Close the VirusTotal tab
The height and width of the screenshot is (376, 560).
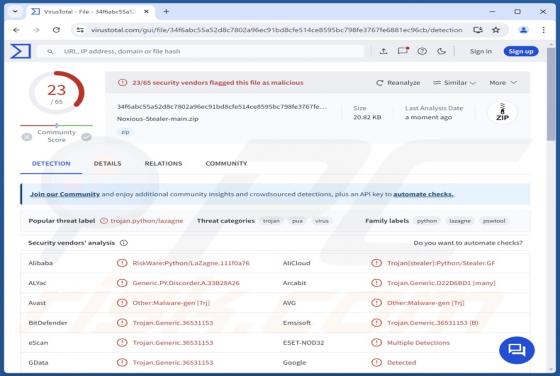[146, 11]
